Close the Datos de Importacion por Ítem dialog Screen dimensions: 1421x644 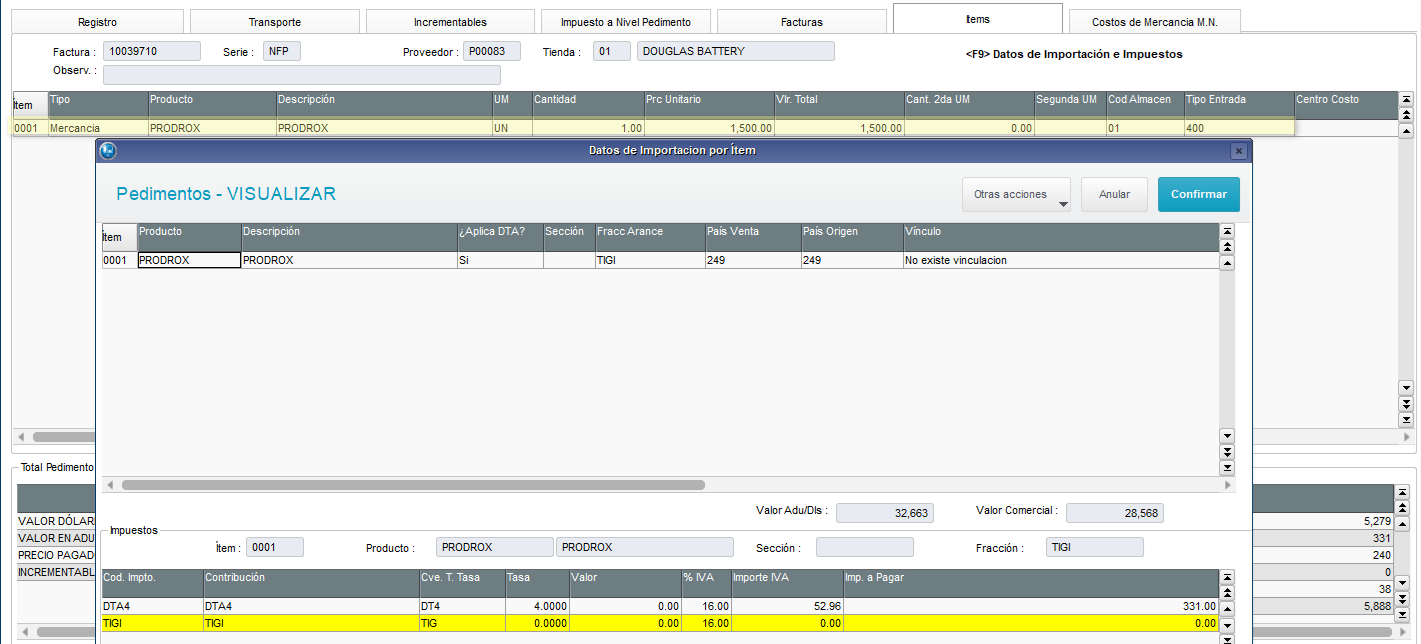(1238, 151)
